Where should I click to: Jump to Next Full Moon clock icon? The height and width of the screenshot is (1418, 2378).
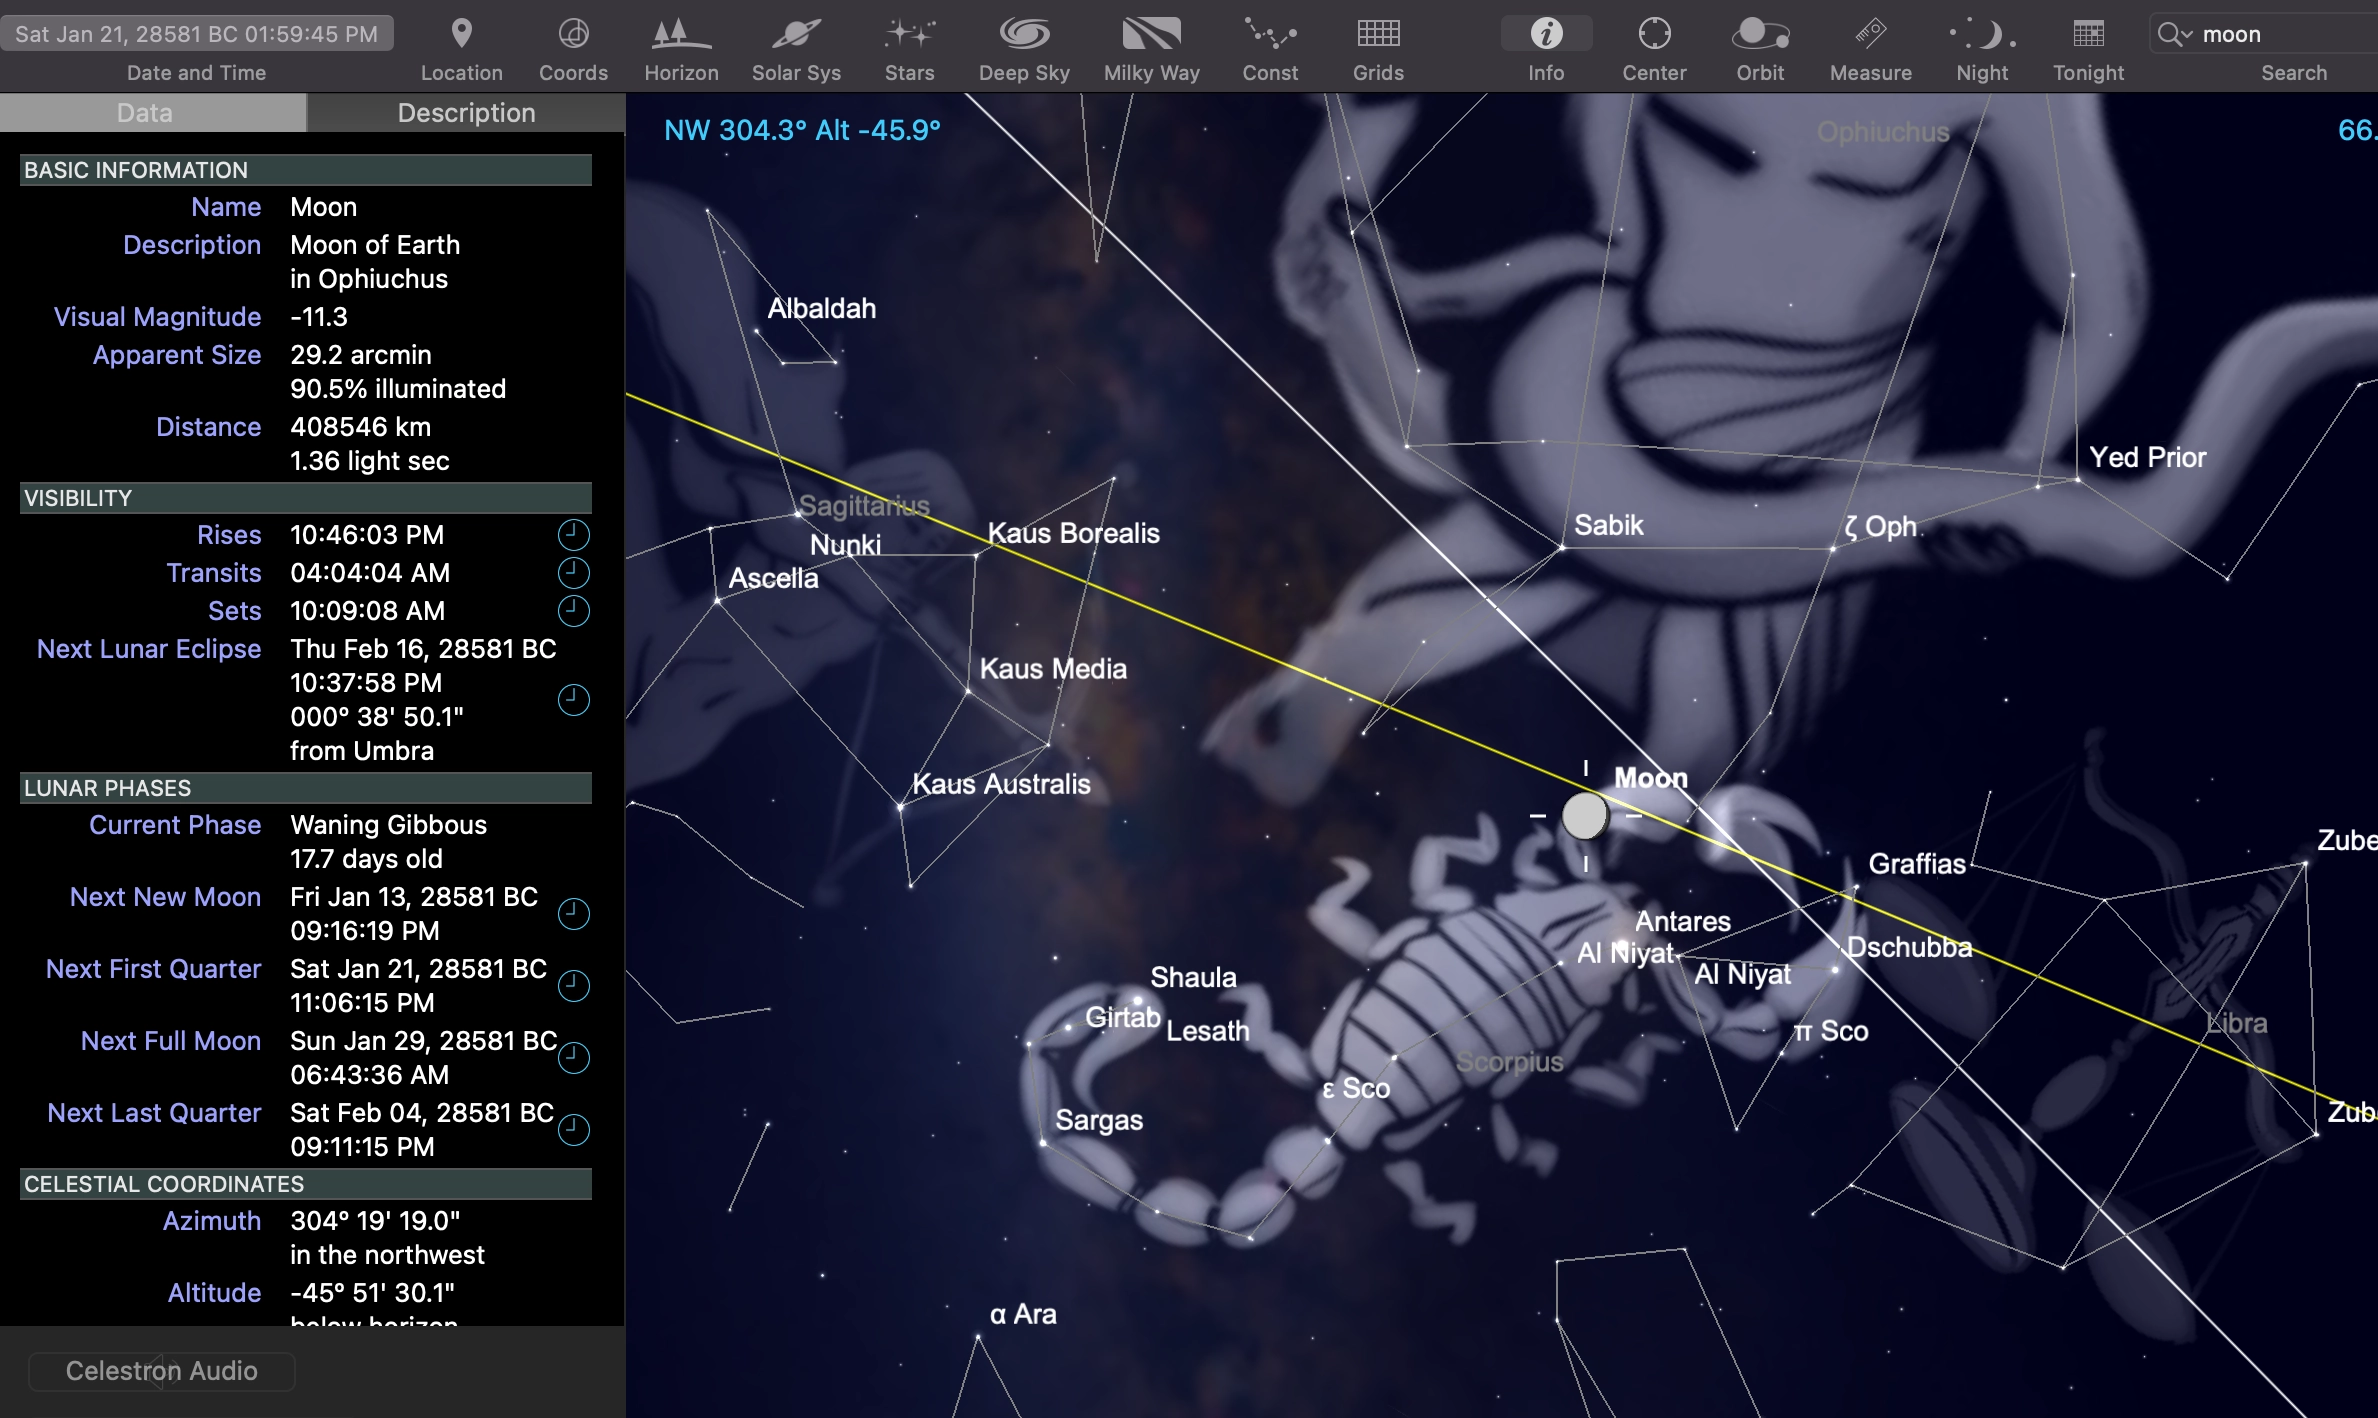[573, 1058]
